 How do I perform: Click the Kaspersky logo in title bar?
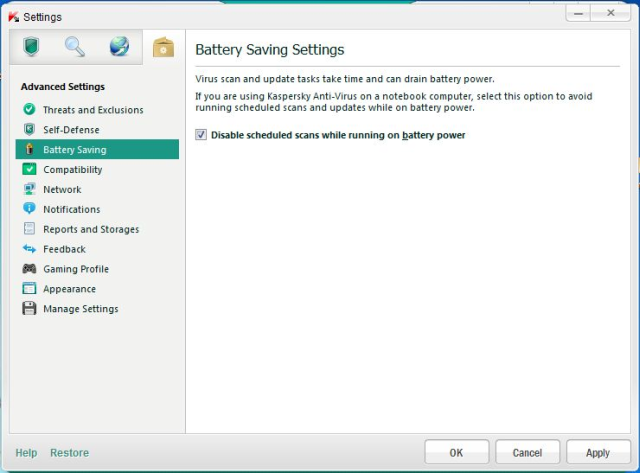[x=13, y=17]
